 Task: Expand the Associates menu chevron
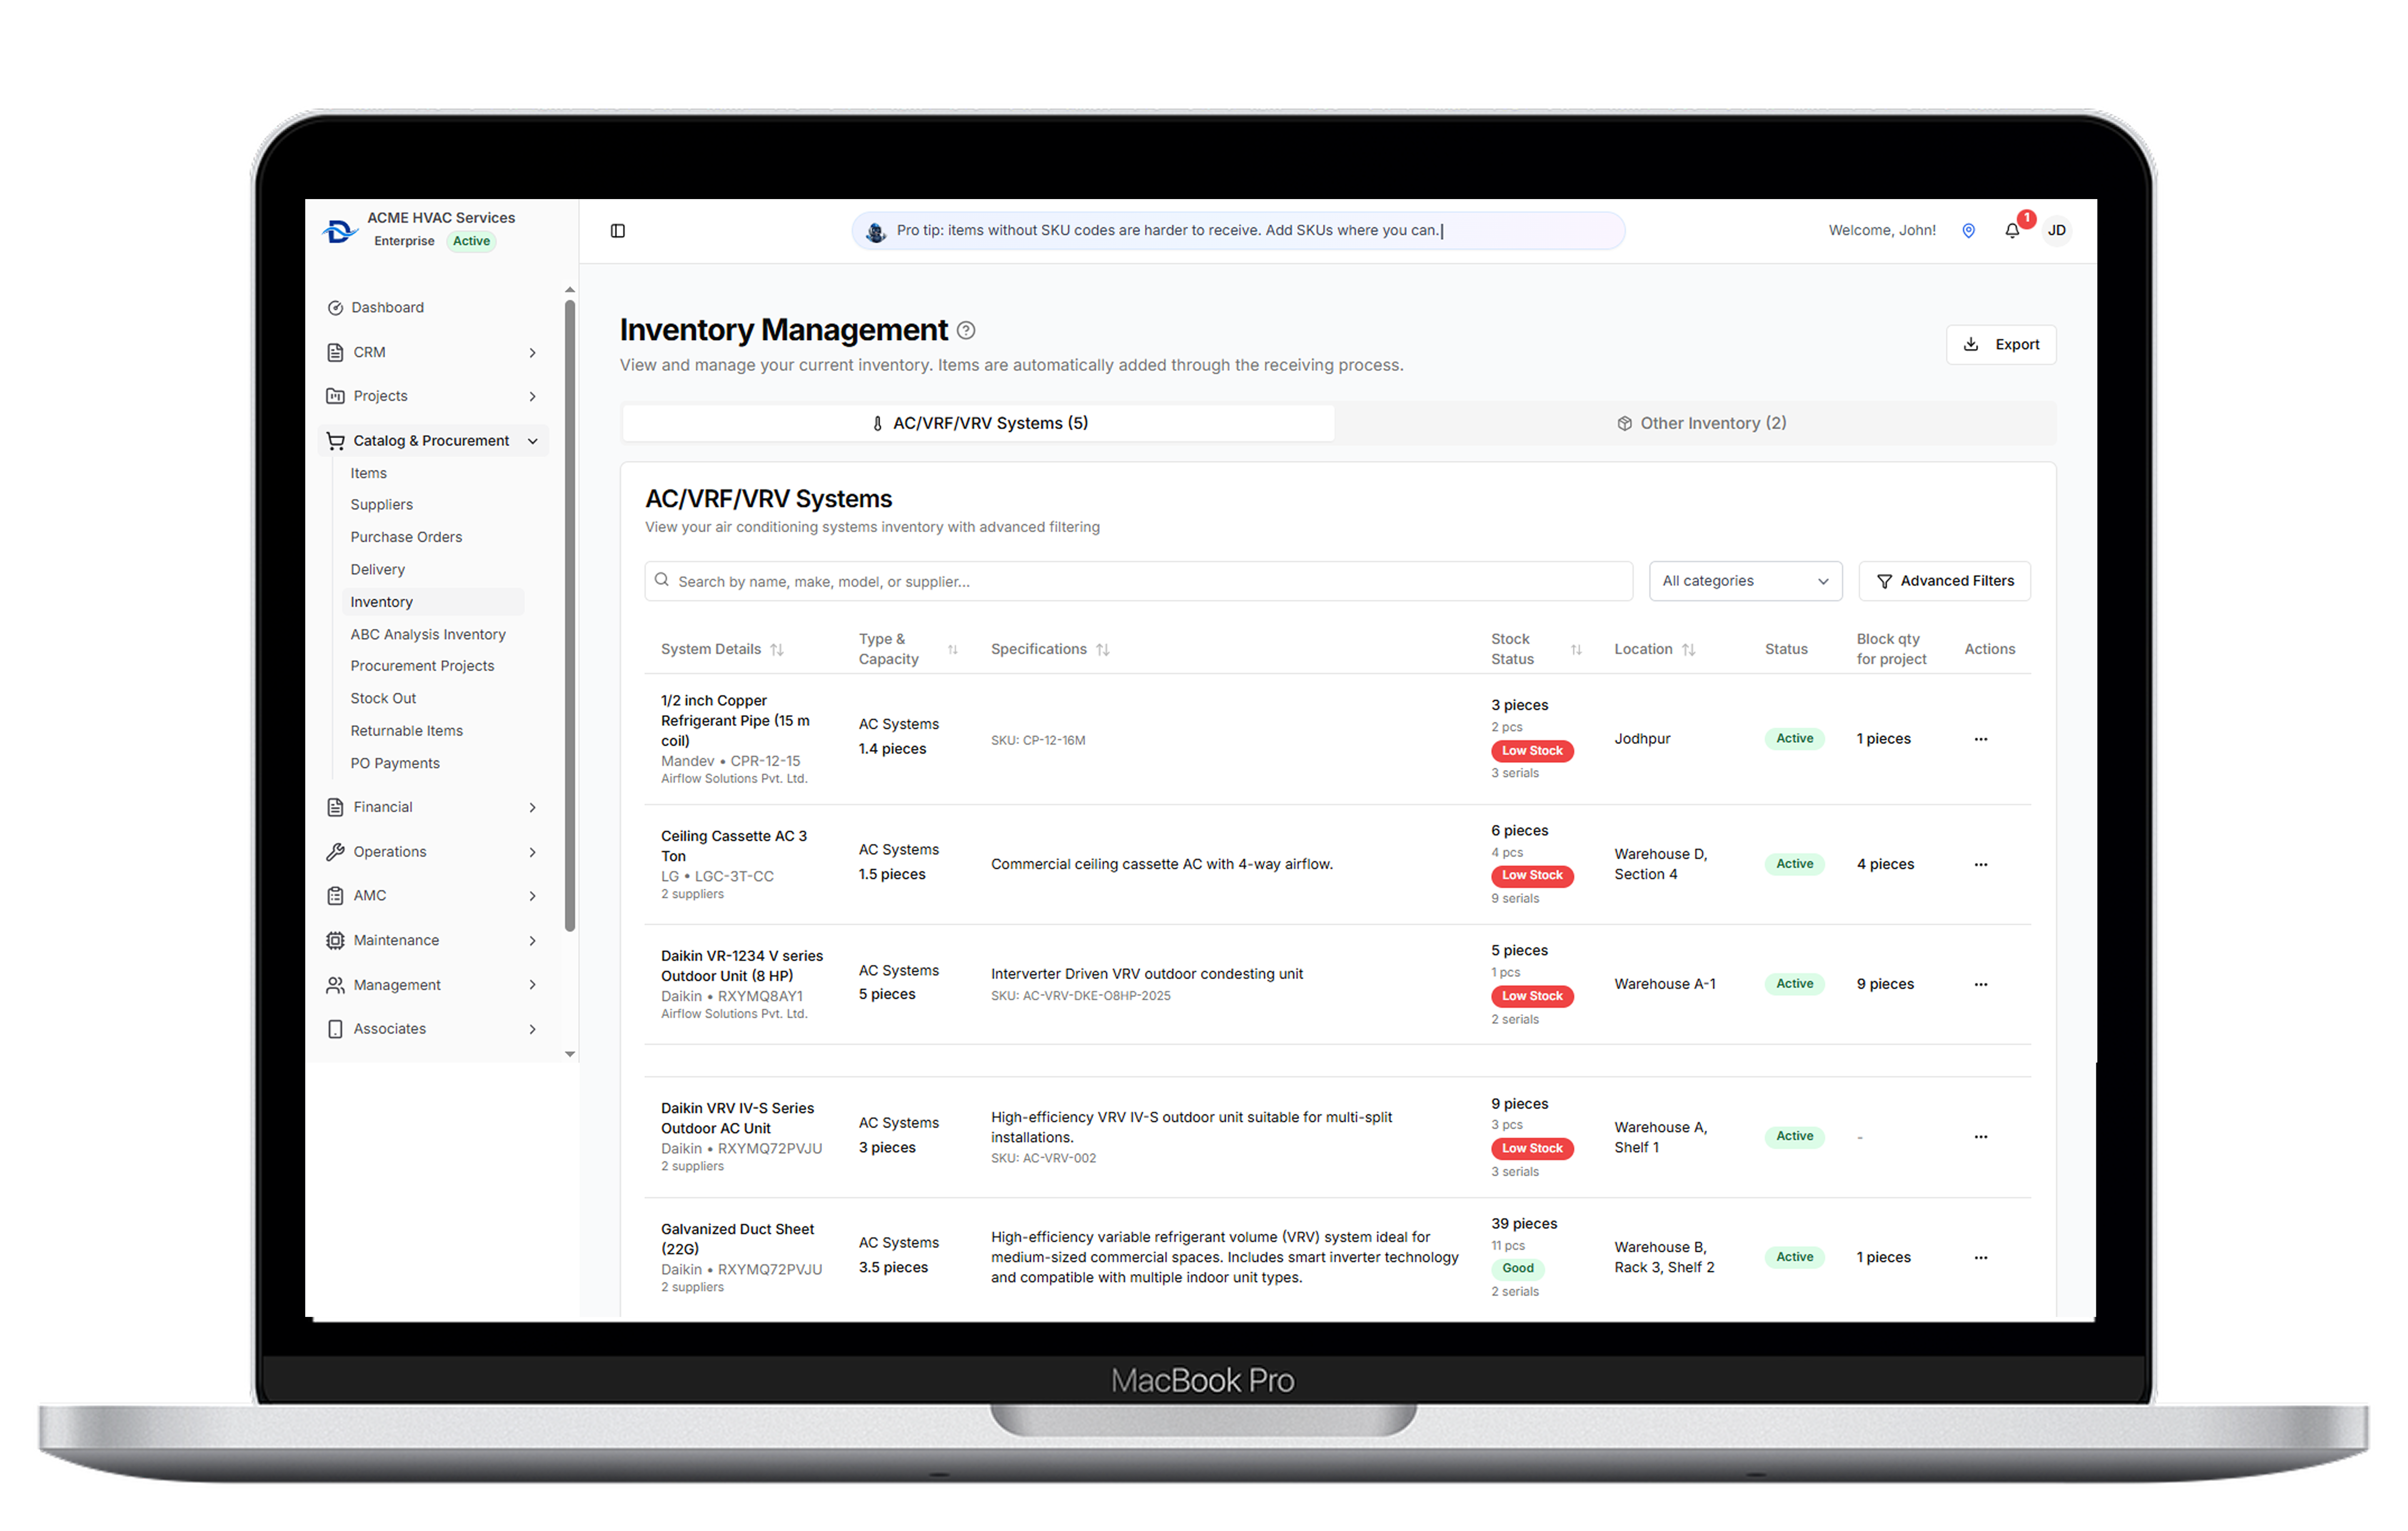tap(533, 1029)
